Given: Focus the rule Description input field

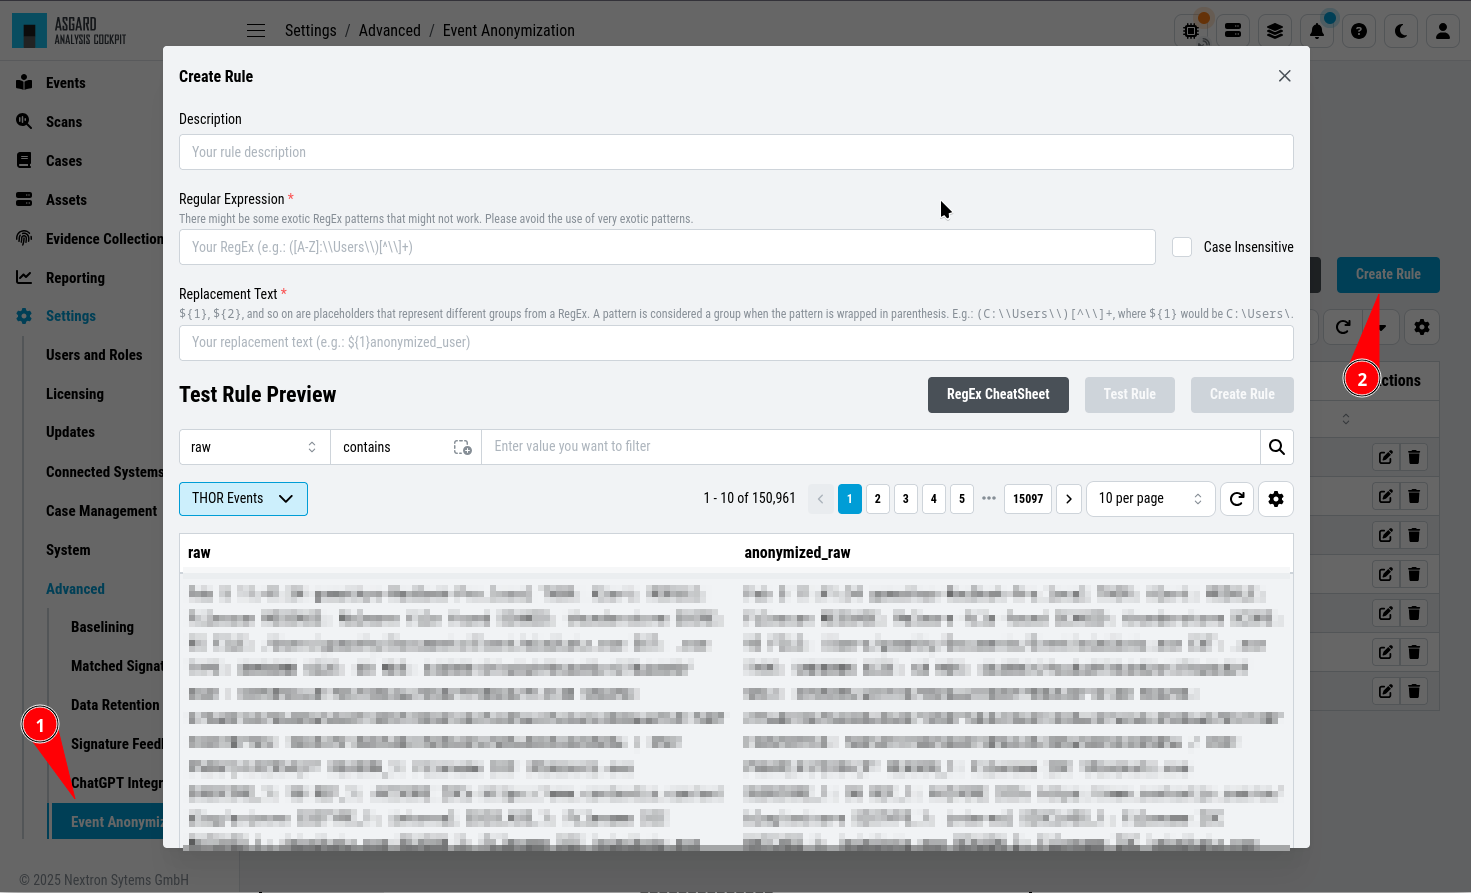Looking at the screenshot, I should pyautogui.click(x=736, y=152).
